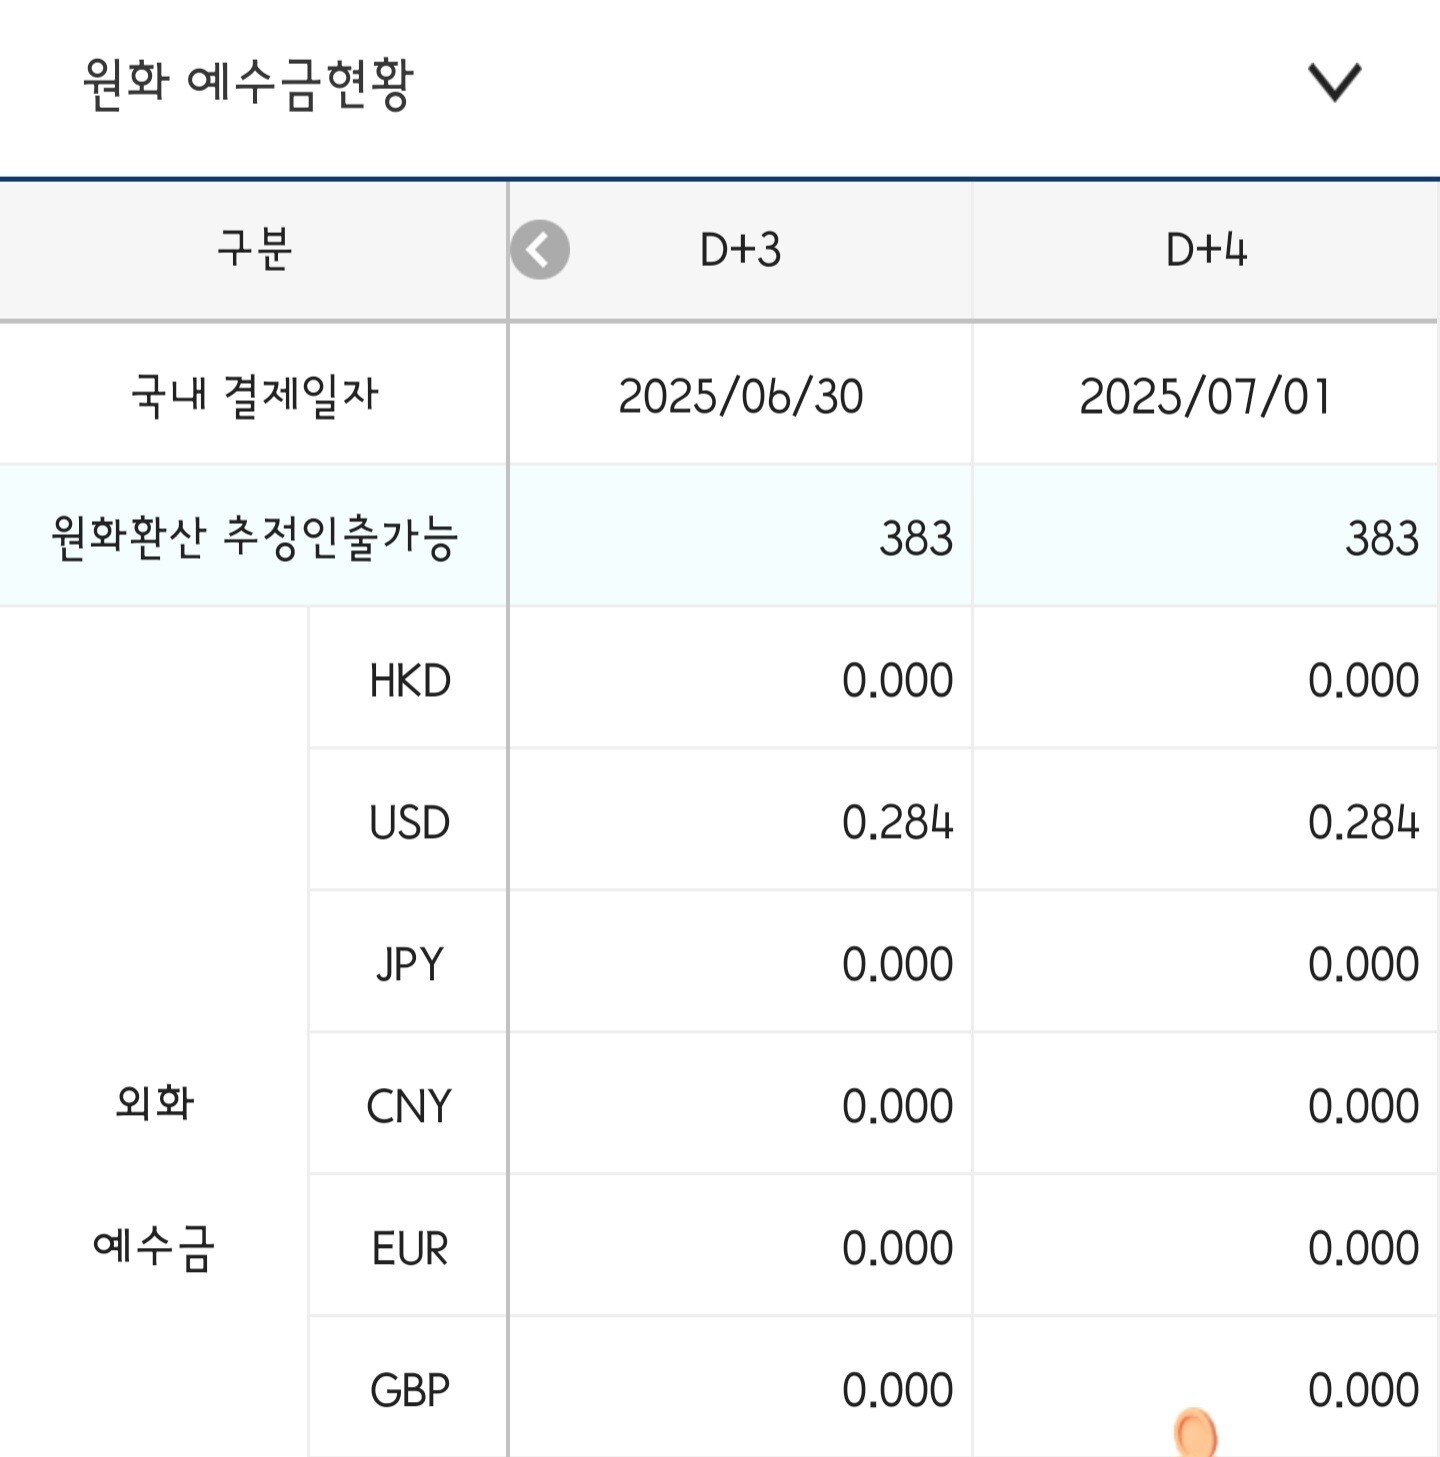The width and height of the screenshot is (1440, 1457).
Task: Click the D+3 withdrawable amount 383
Action: 916,538
